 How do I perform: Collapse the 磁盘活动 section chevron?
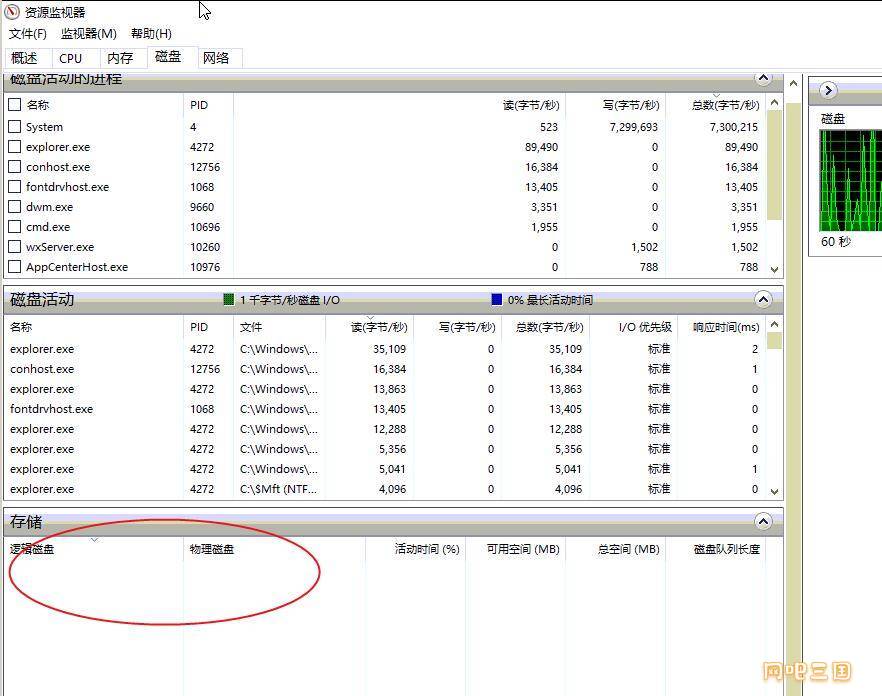[763, 299]
